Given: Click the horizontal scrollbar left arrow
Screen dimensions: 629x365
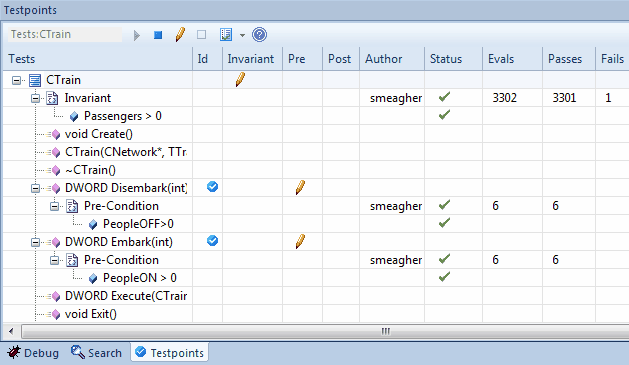Looking at the screenshot, I should coord(11,332).
